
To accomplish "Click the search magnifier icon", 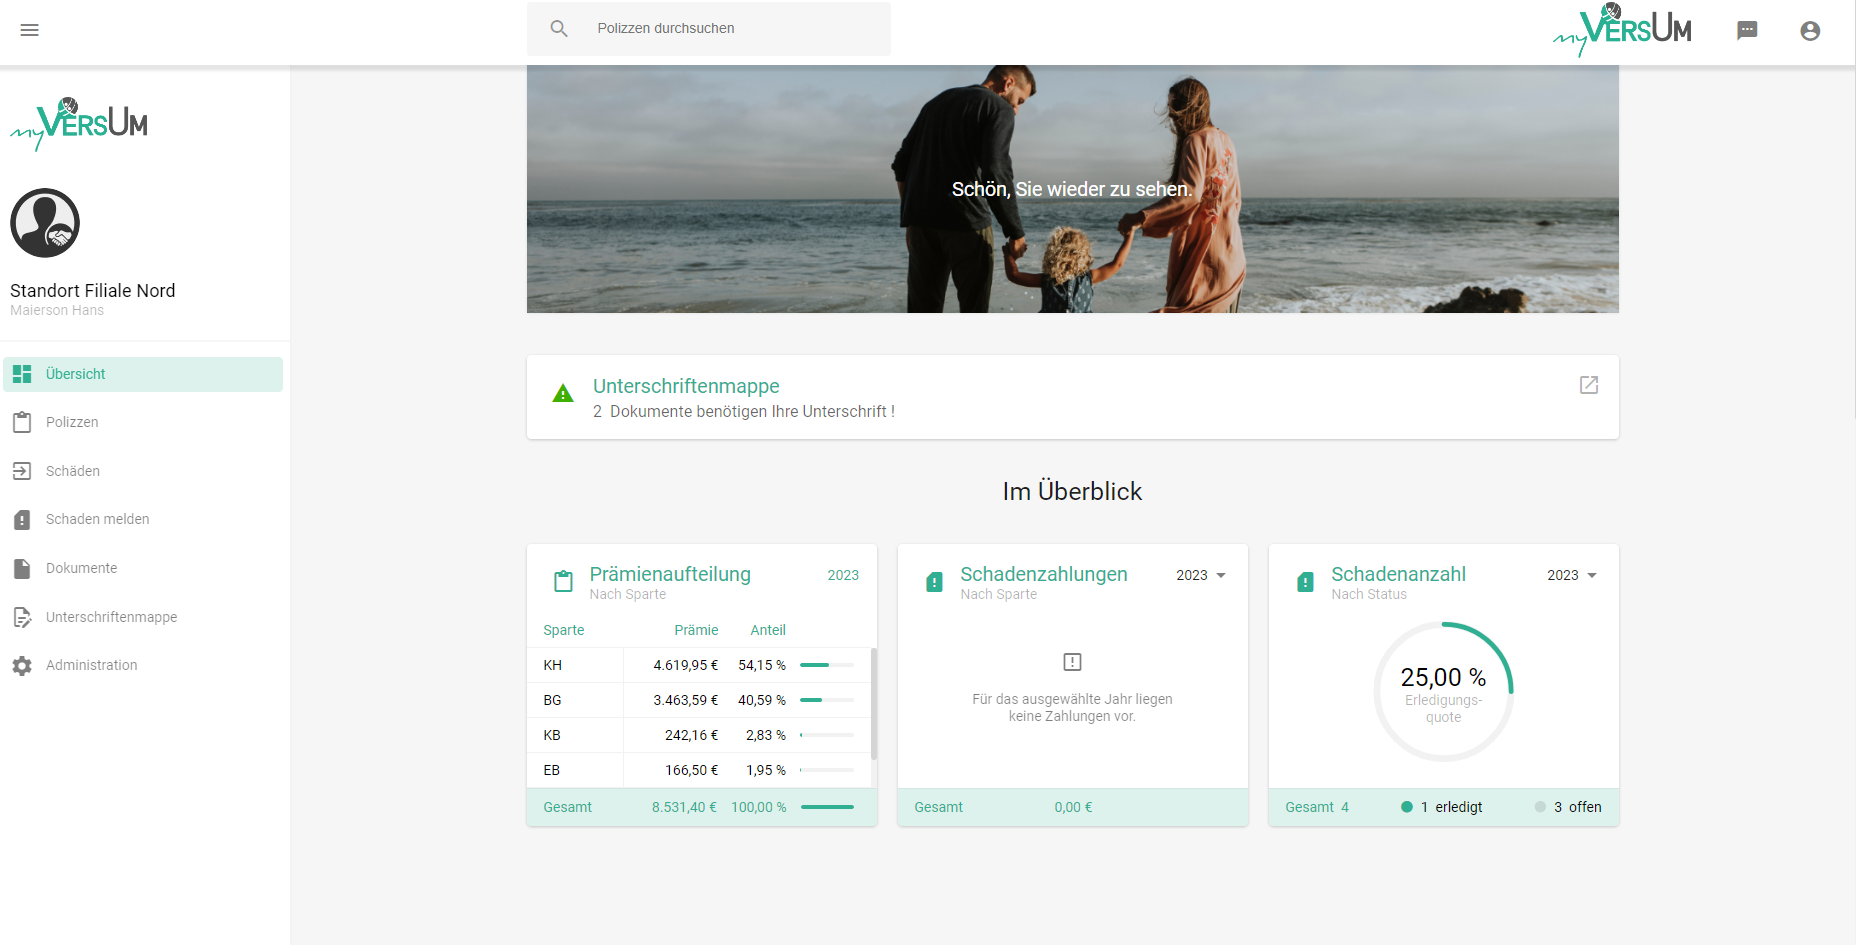I will point(559,29).
